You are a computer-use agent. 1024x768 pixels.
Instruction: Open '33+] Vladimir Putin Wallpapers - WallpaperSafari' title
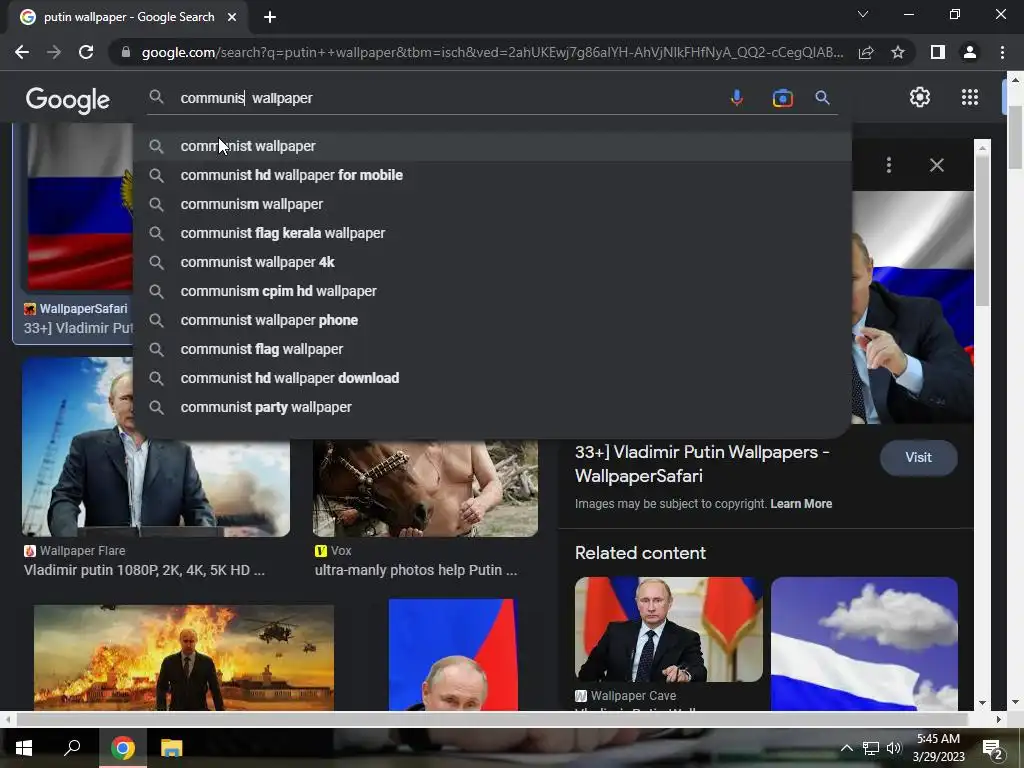click(x=702, y=464)
